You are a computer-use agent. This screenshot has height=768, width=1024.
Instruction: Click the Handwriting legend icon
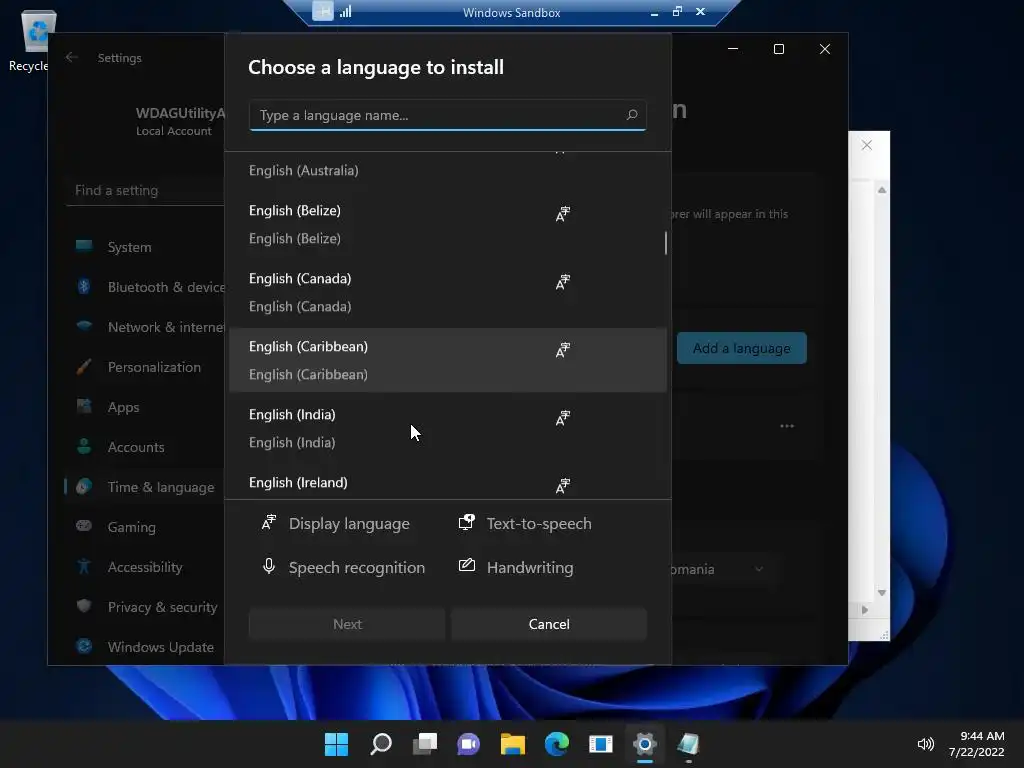(466, 566)
